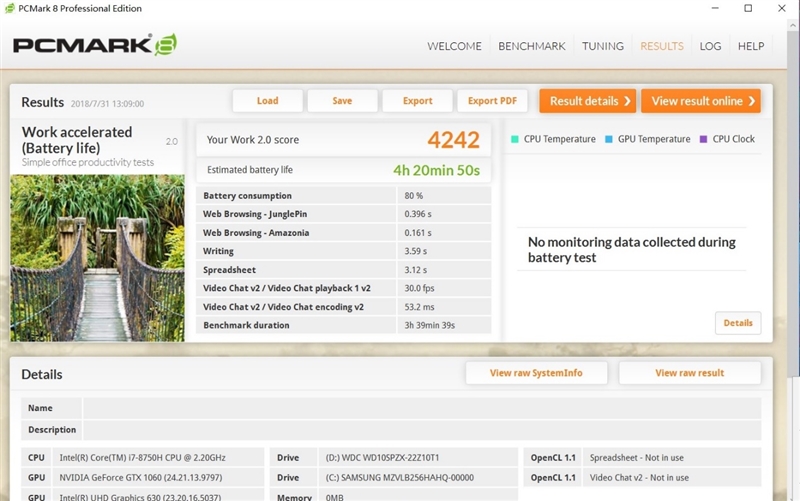Switch to the BENCHMARK tab

click(x=532, y=46)
